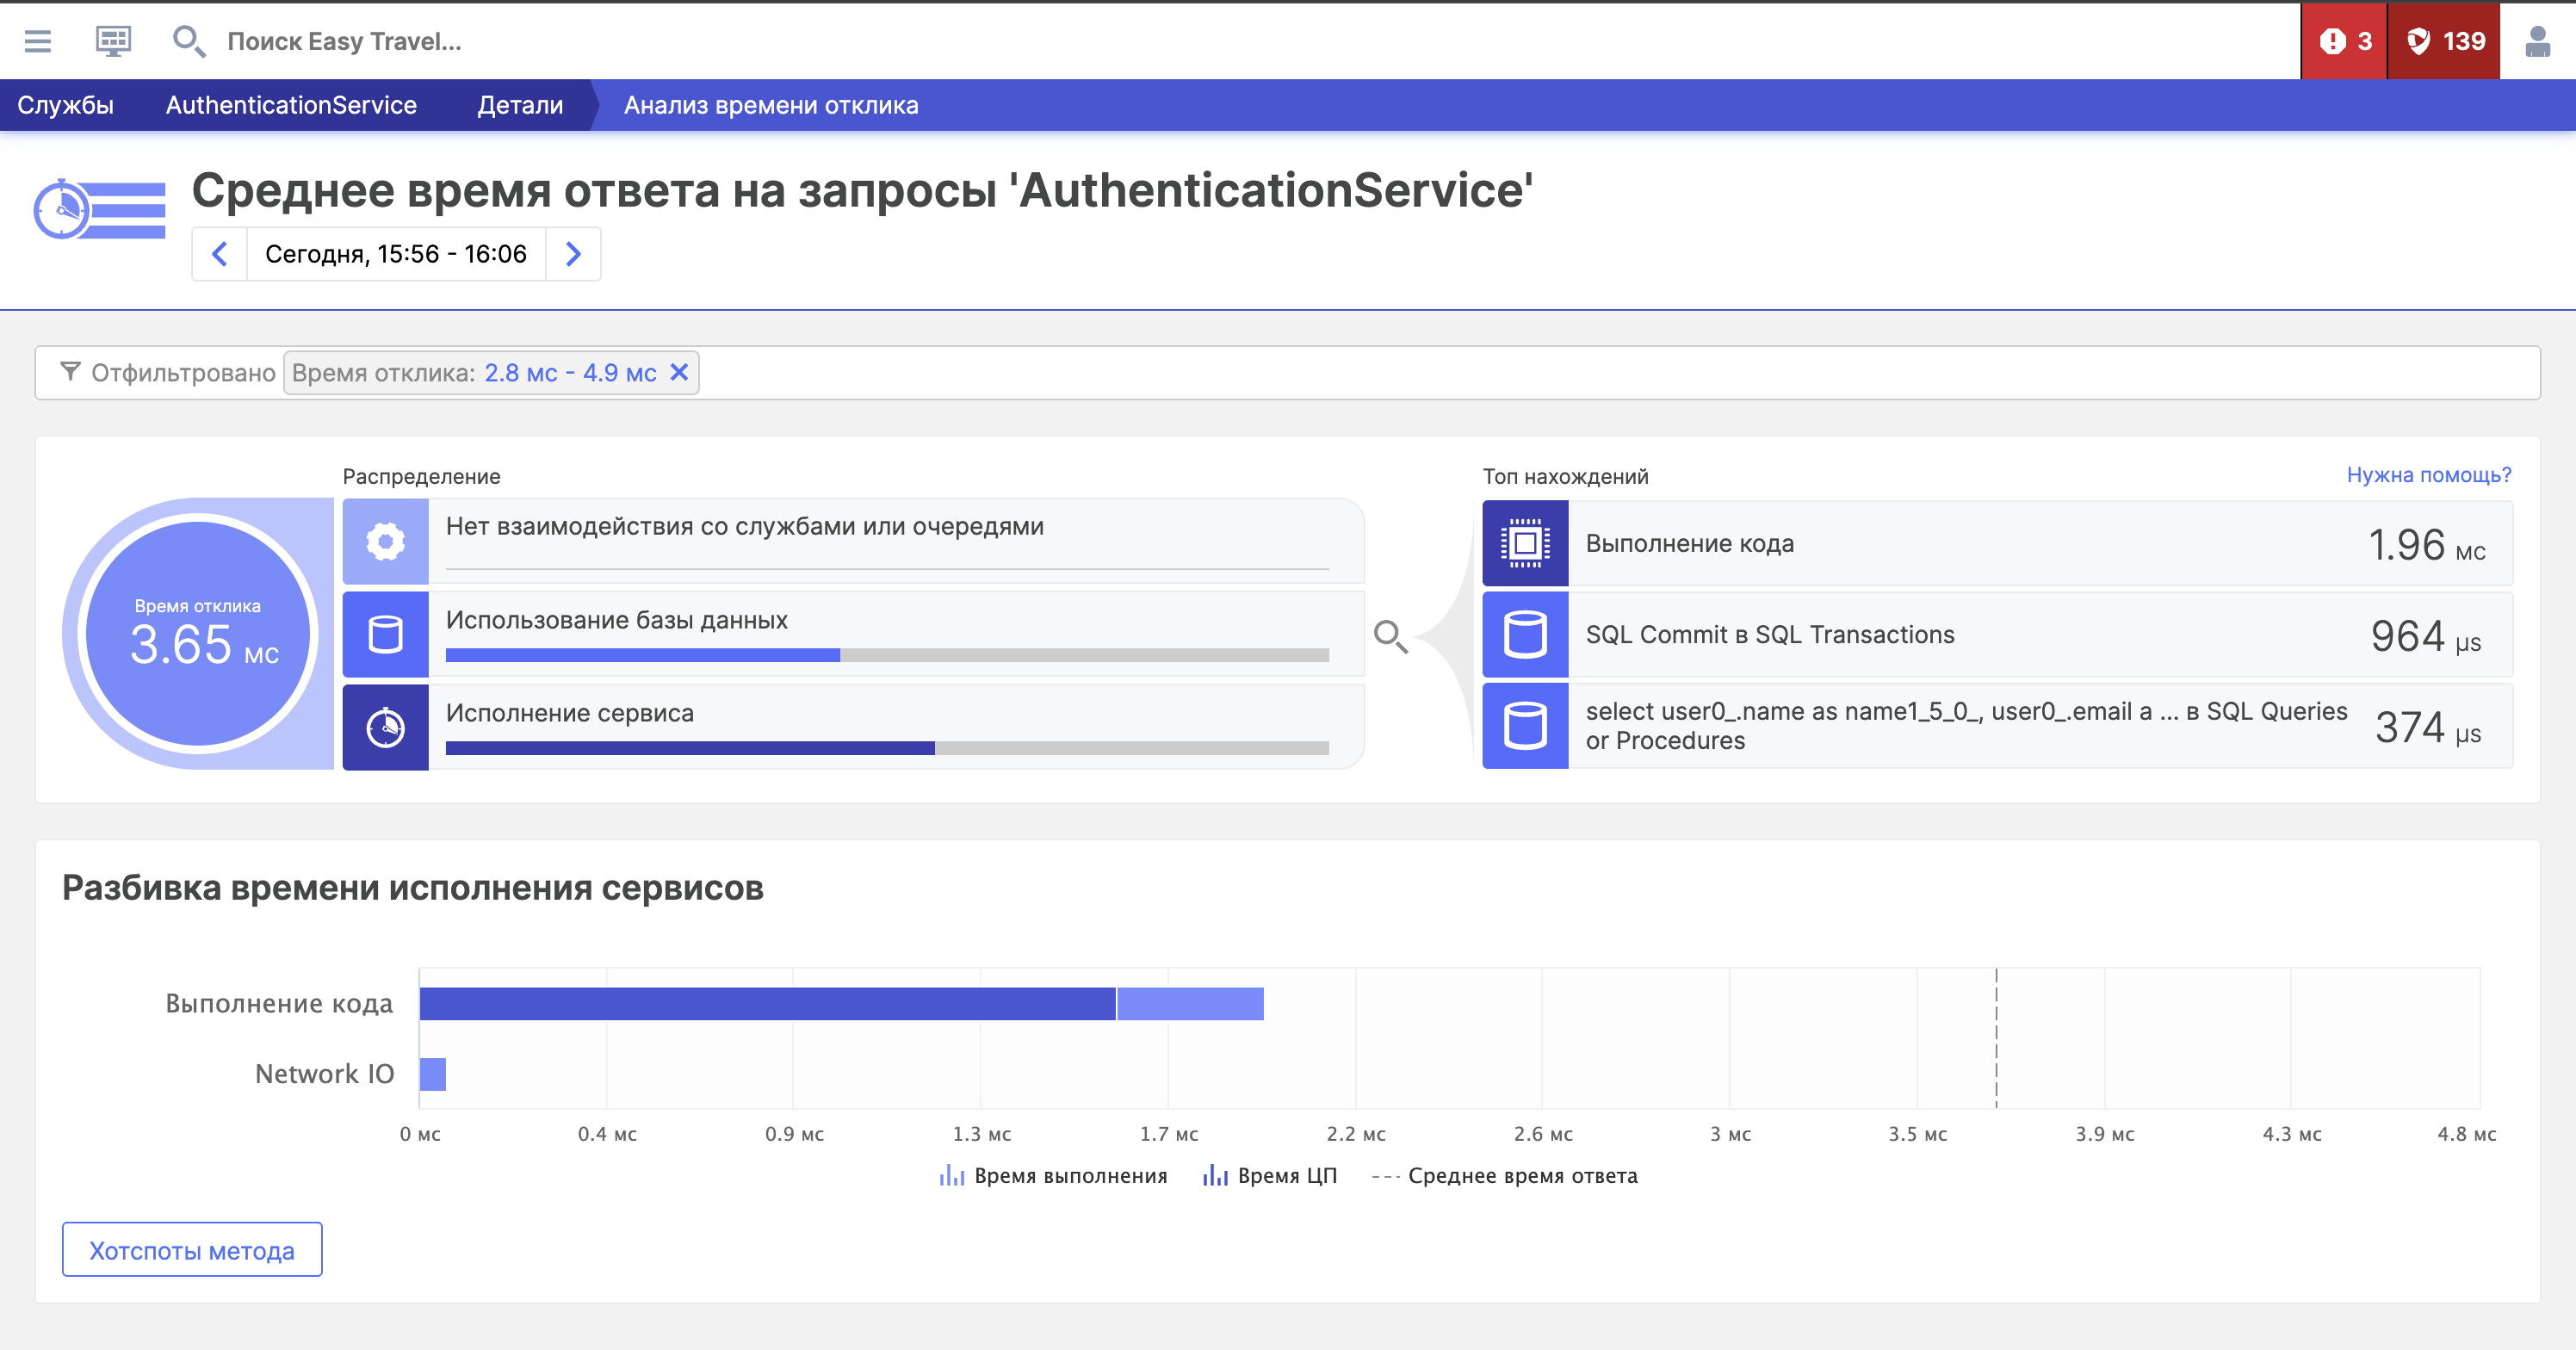Open 'Нужна помощь?' link
The image size is (2576, 1350).
pyautogui.click(x=2428, y=475)
